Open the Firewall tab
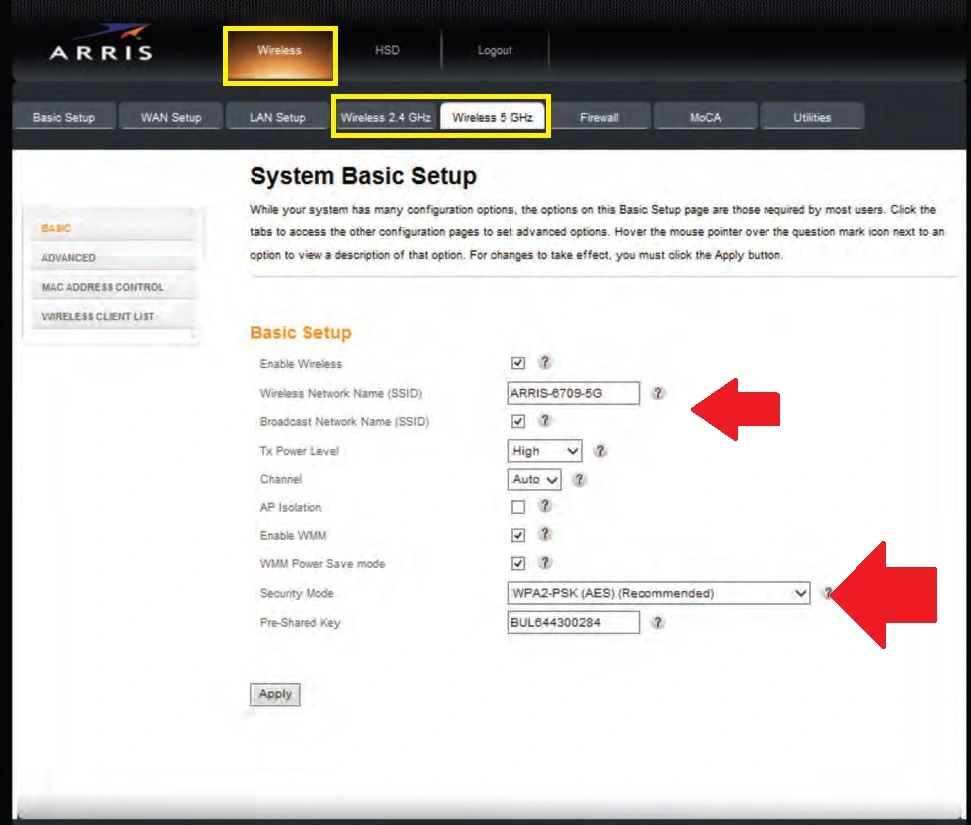This screenshot has height=825, width=971. [x=599, y=118]
